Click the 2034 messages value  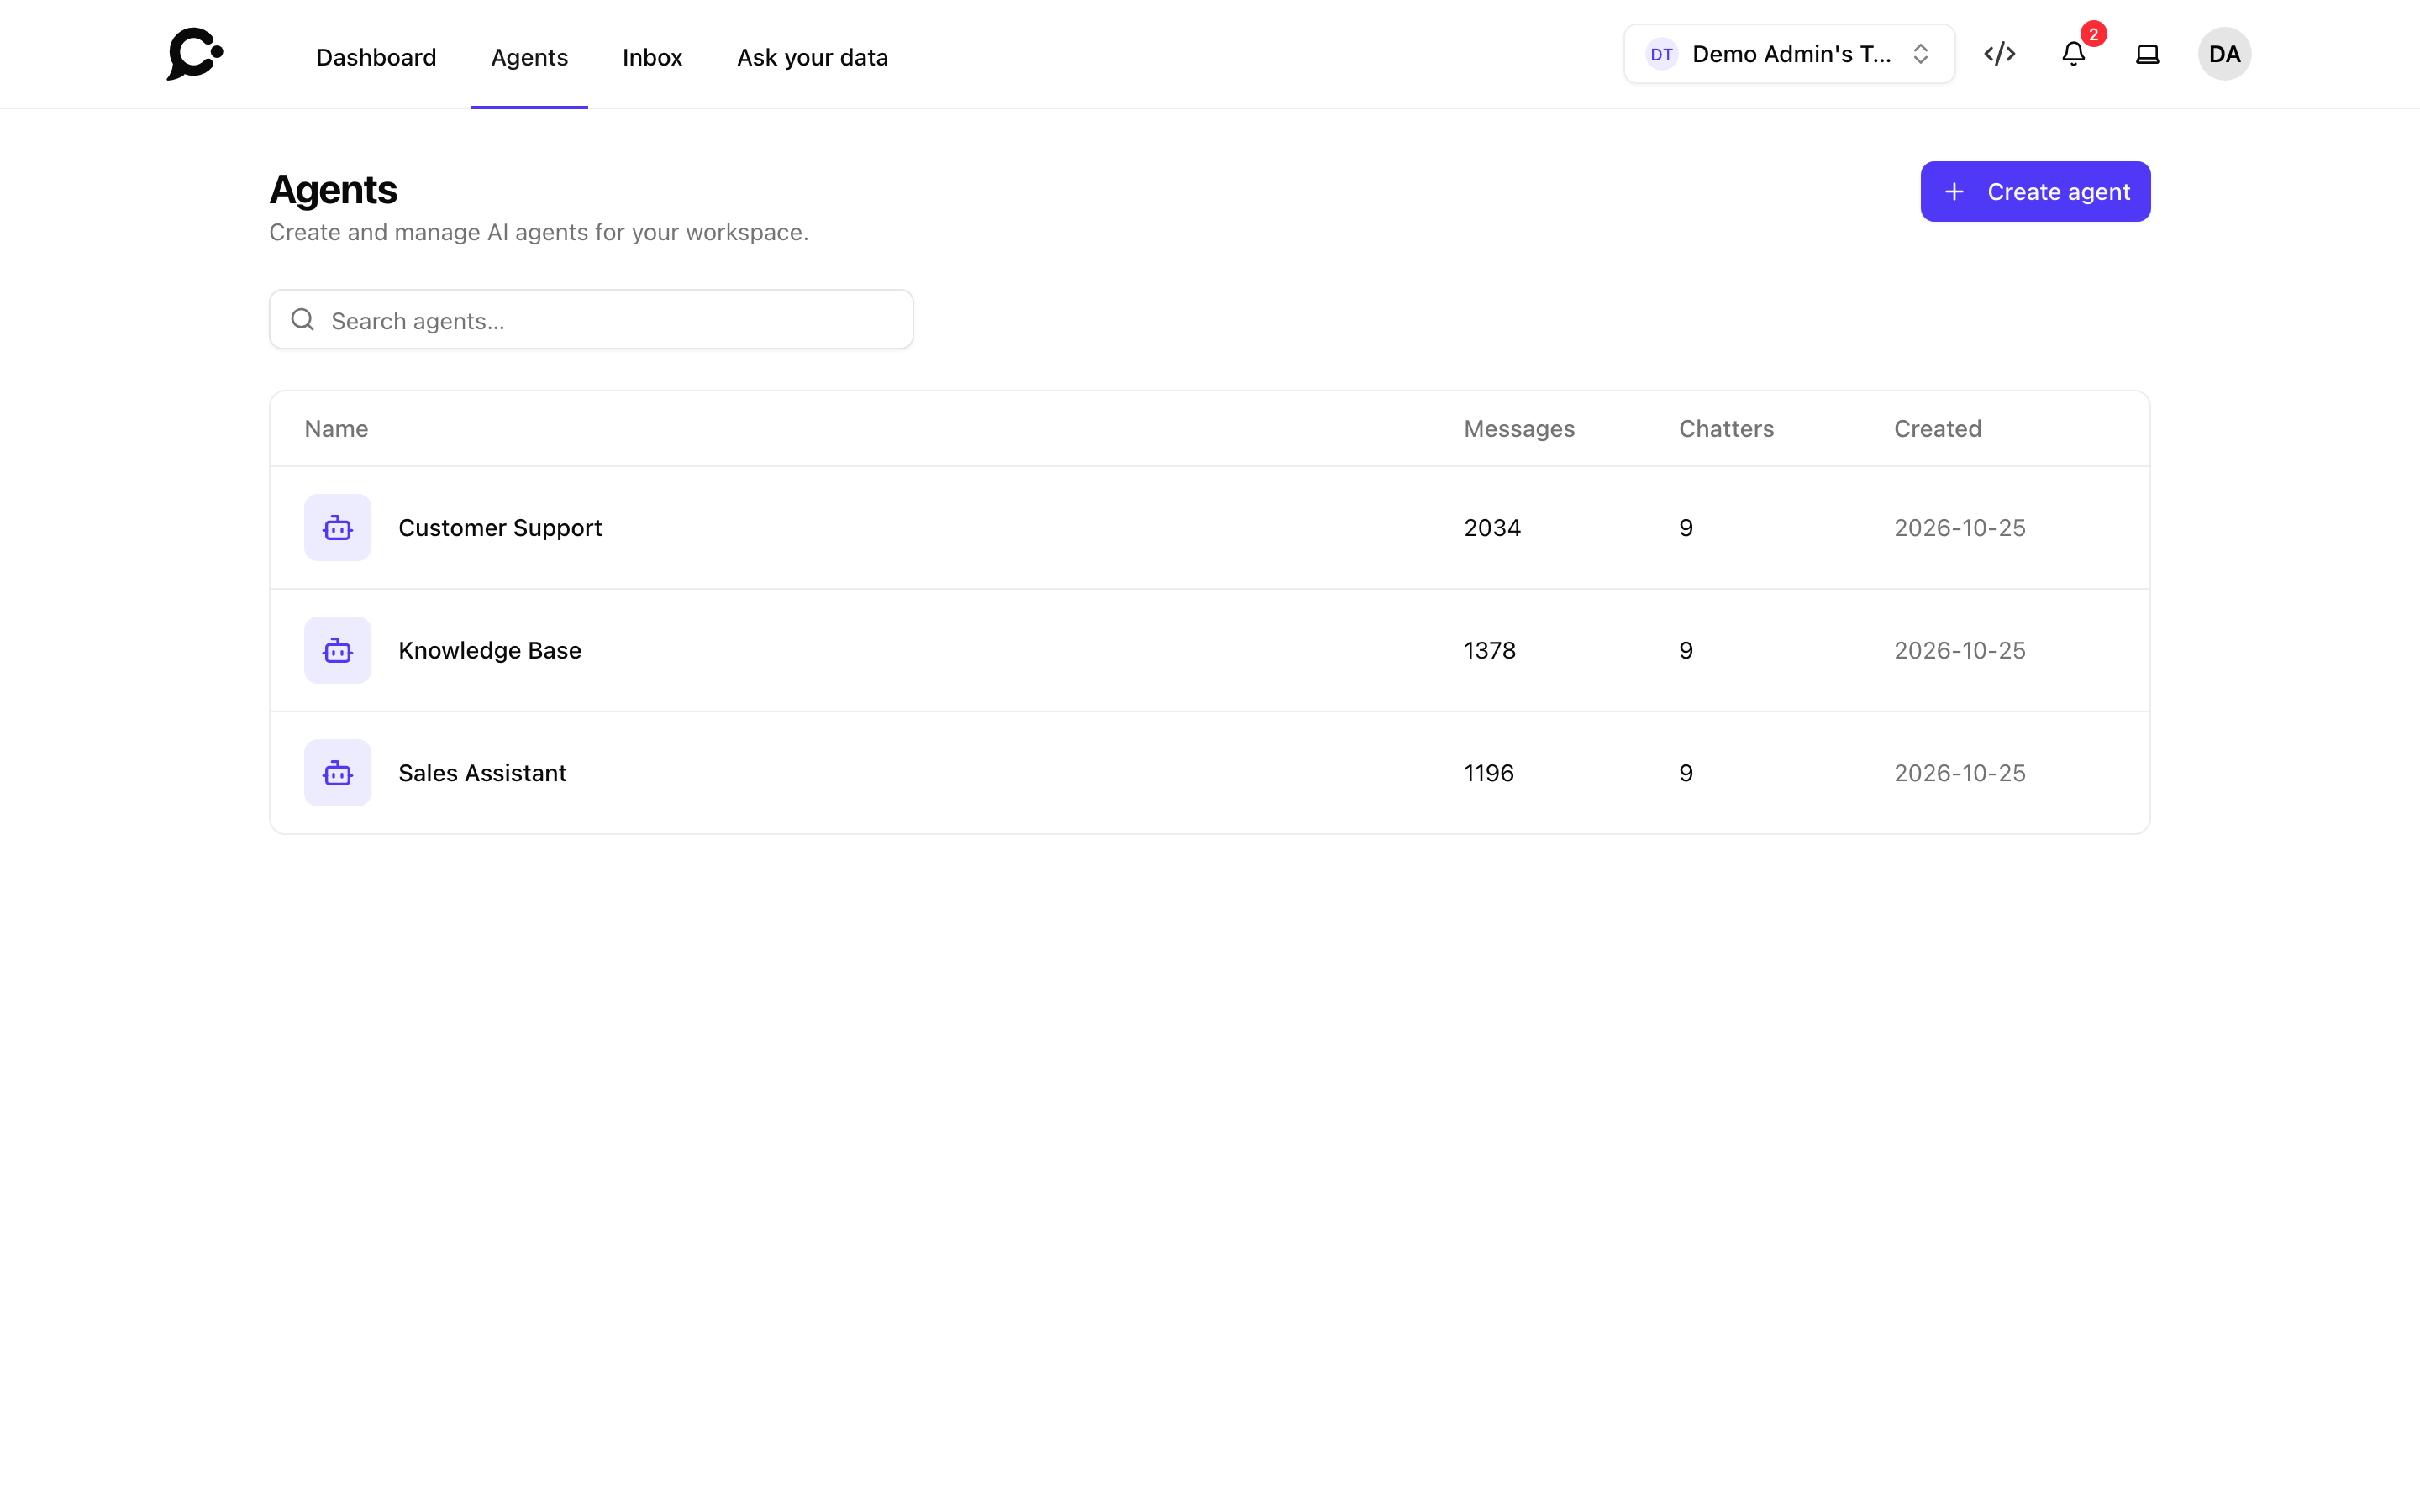click(x=1492, y=527)
